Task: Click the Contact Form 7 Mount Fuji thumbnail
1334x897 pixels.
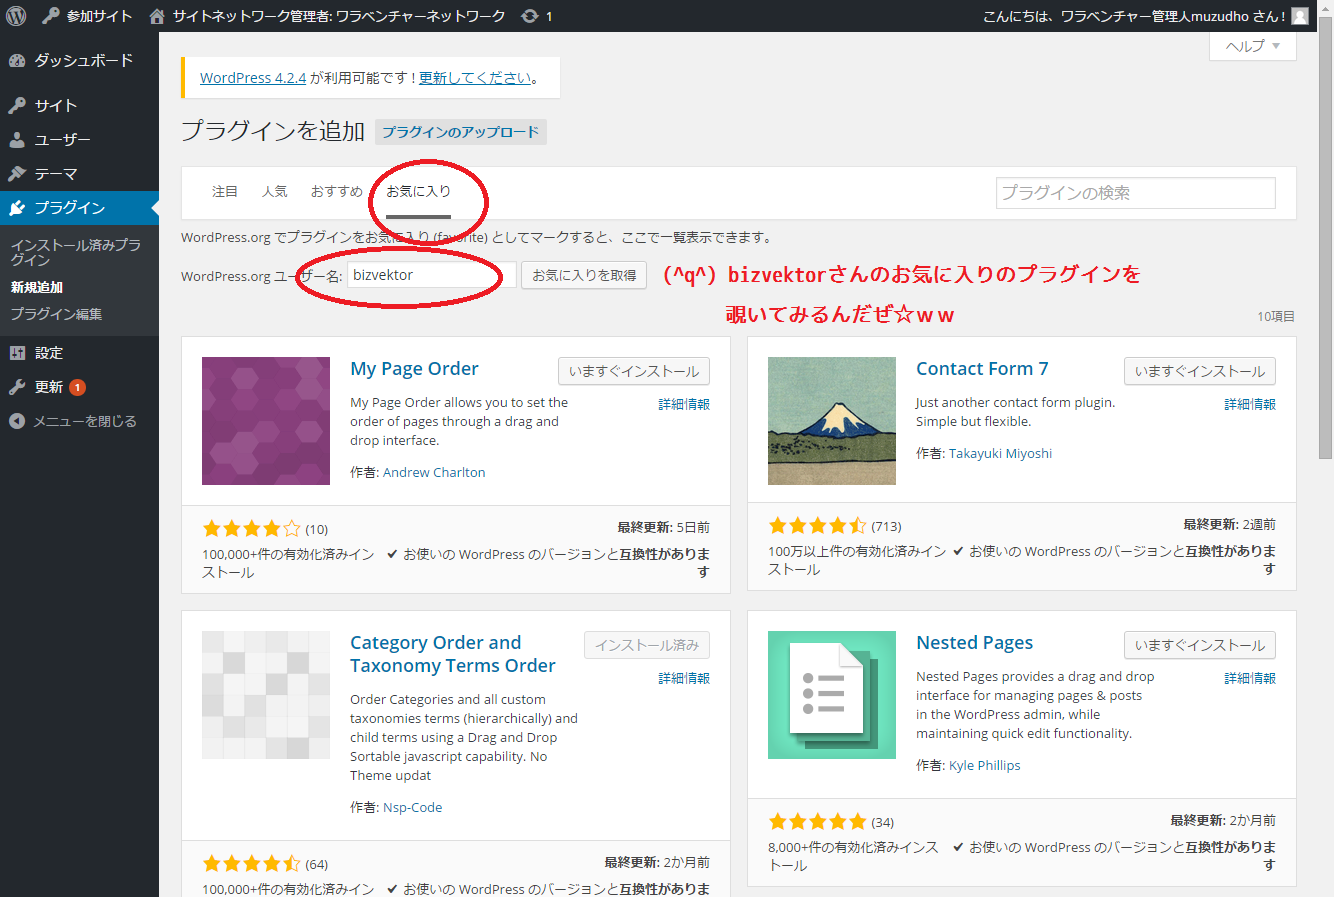Action: pos(832,421)
